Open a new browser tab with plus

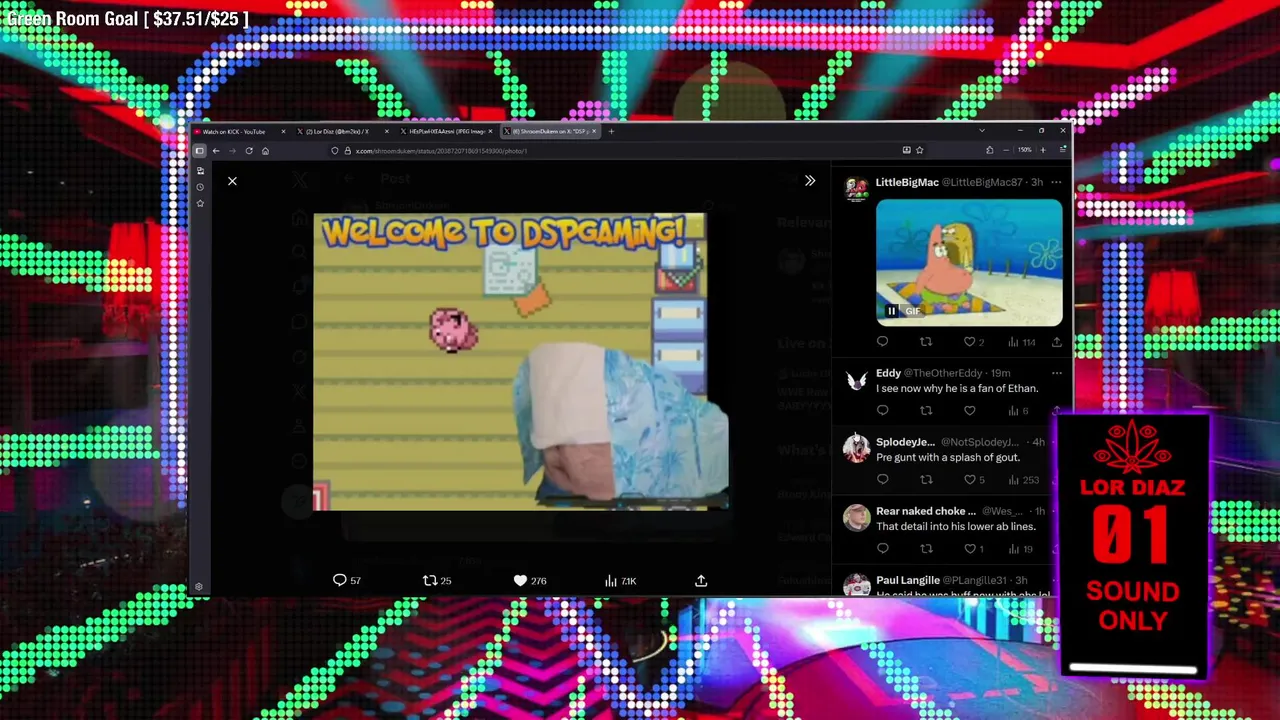point(611,131)
